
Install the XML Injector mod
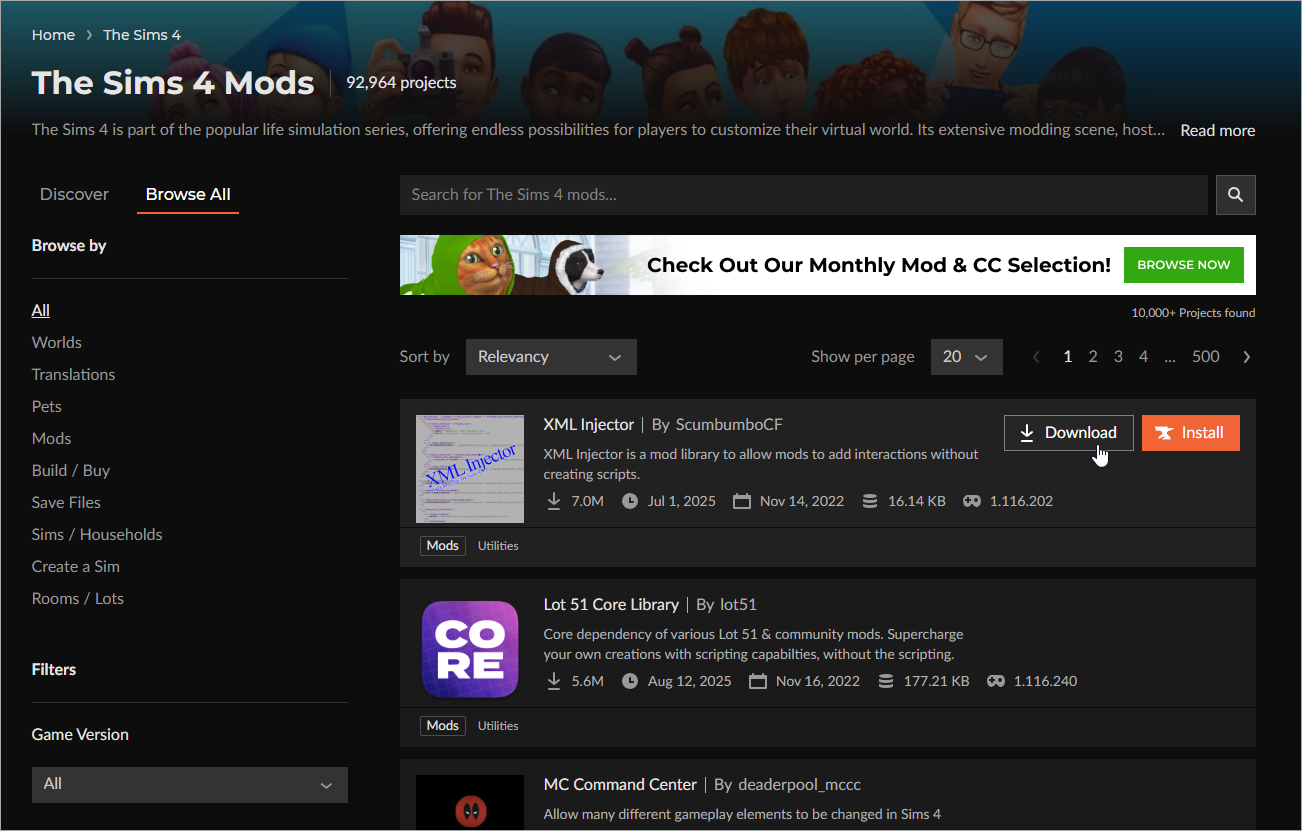pyautogui.click(x=1190, y=433)
